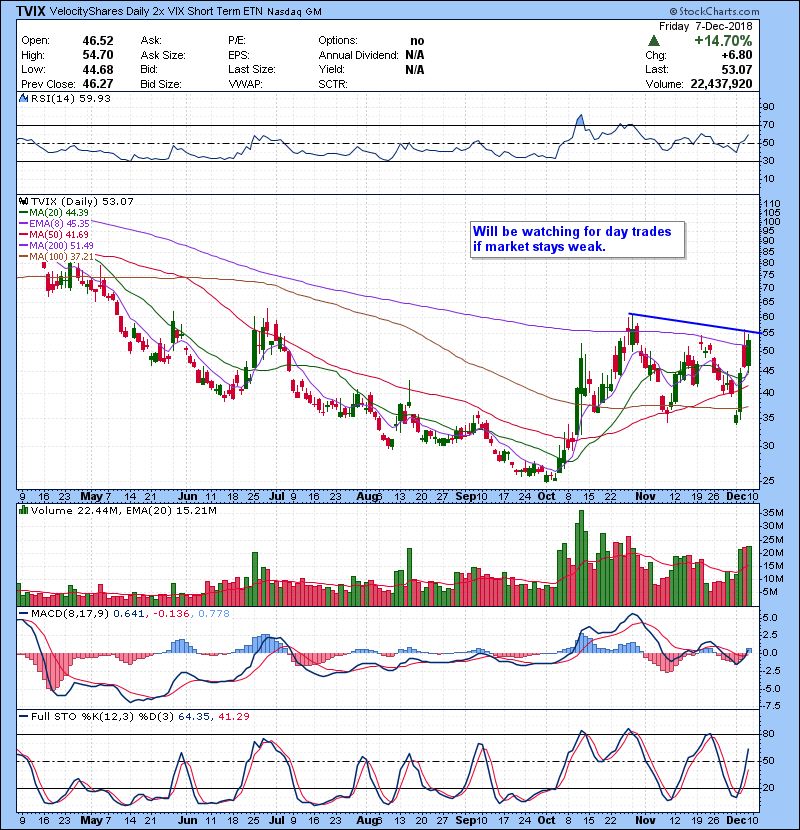
Task: Click the Volume 22.44M, EMA(20) 15.21M label
Action: click(123, 510)
